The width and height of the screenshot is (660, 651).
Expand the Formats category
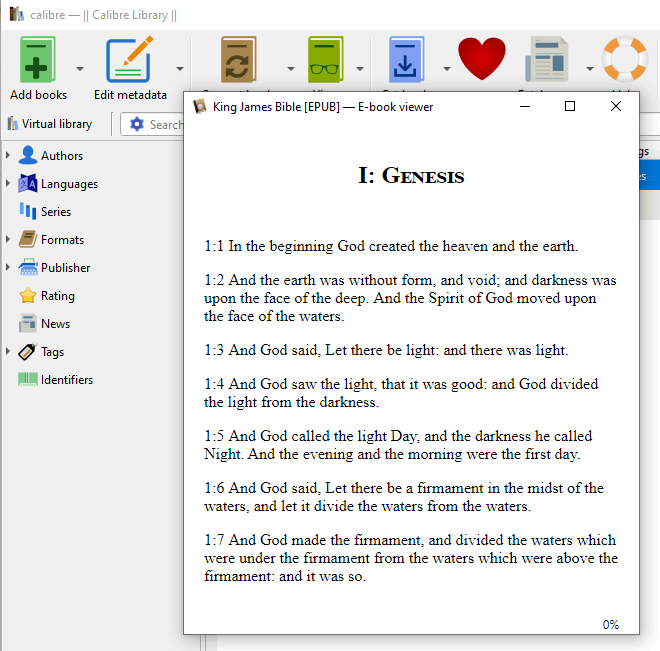[8, 239]
